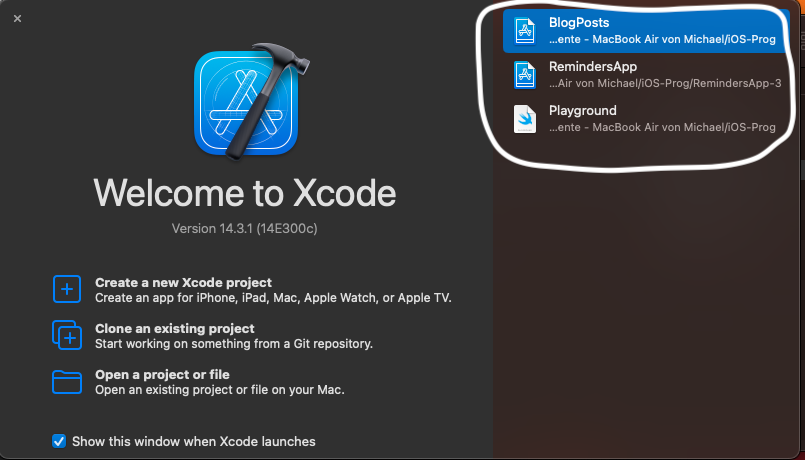Select RemindersApp in recent projects

[x=646, y=75]
